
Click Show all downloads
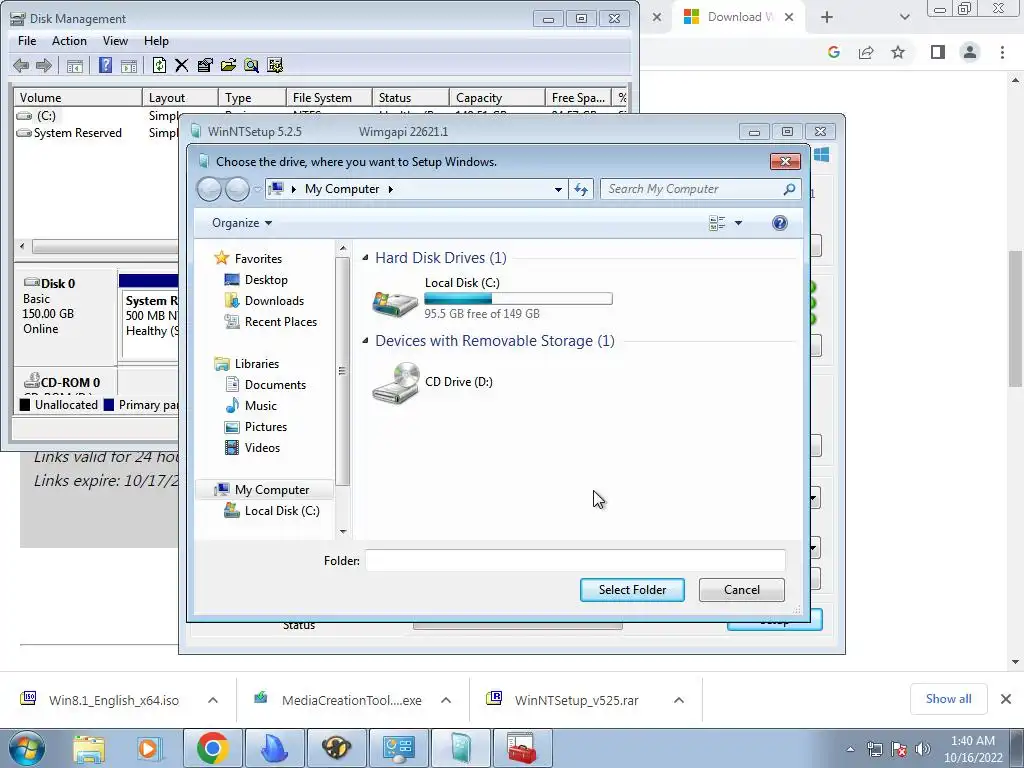(x=948, y=699)
